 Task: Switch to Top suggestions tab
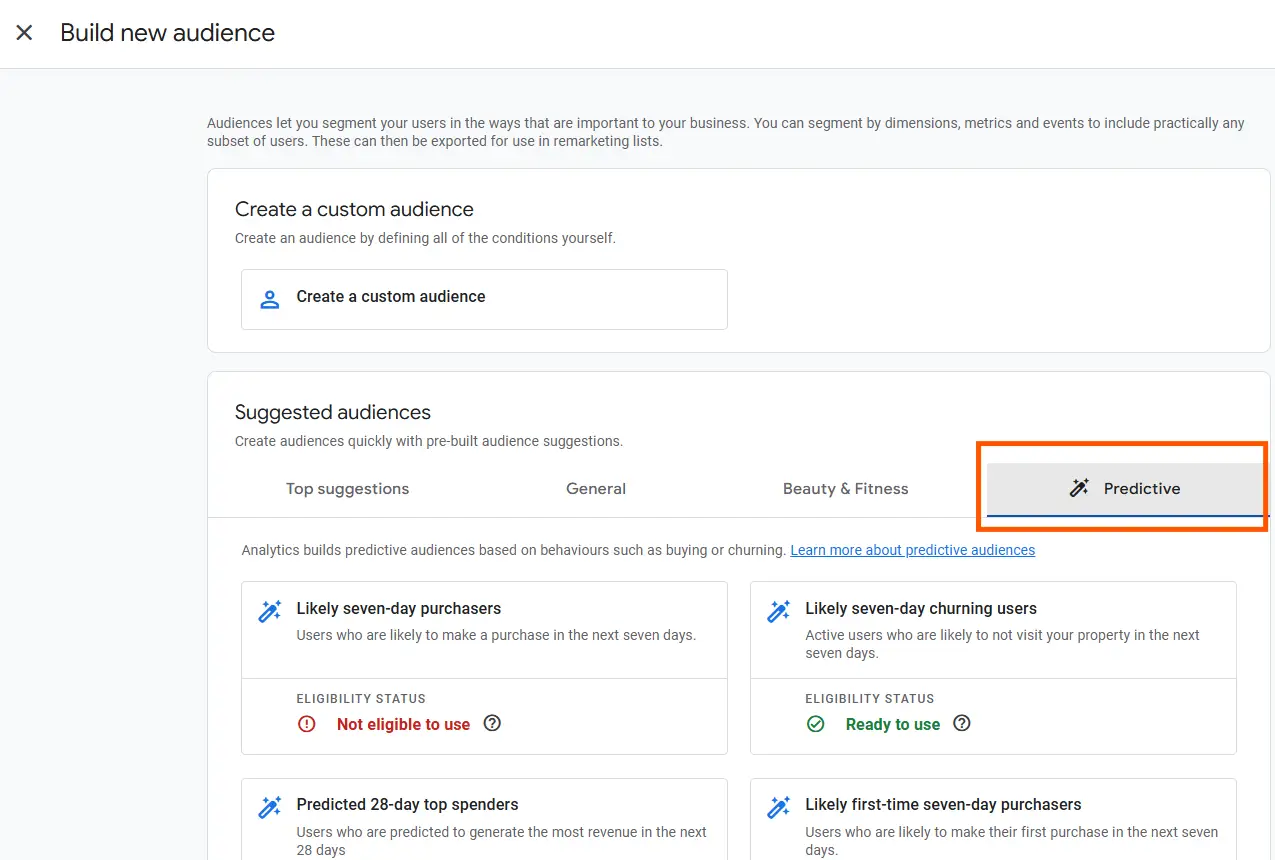347,489
